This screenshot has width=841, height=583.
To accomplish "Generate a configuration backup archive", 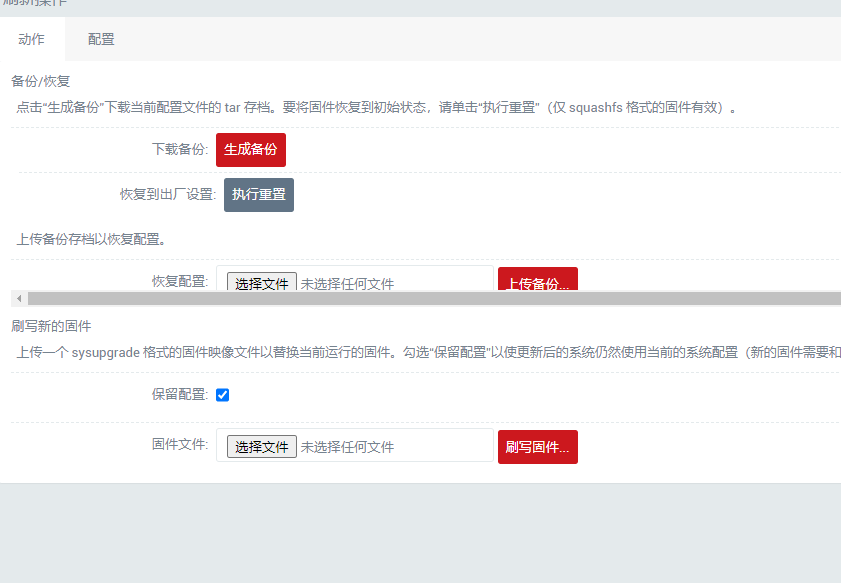I will click(250, 149).
